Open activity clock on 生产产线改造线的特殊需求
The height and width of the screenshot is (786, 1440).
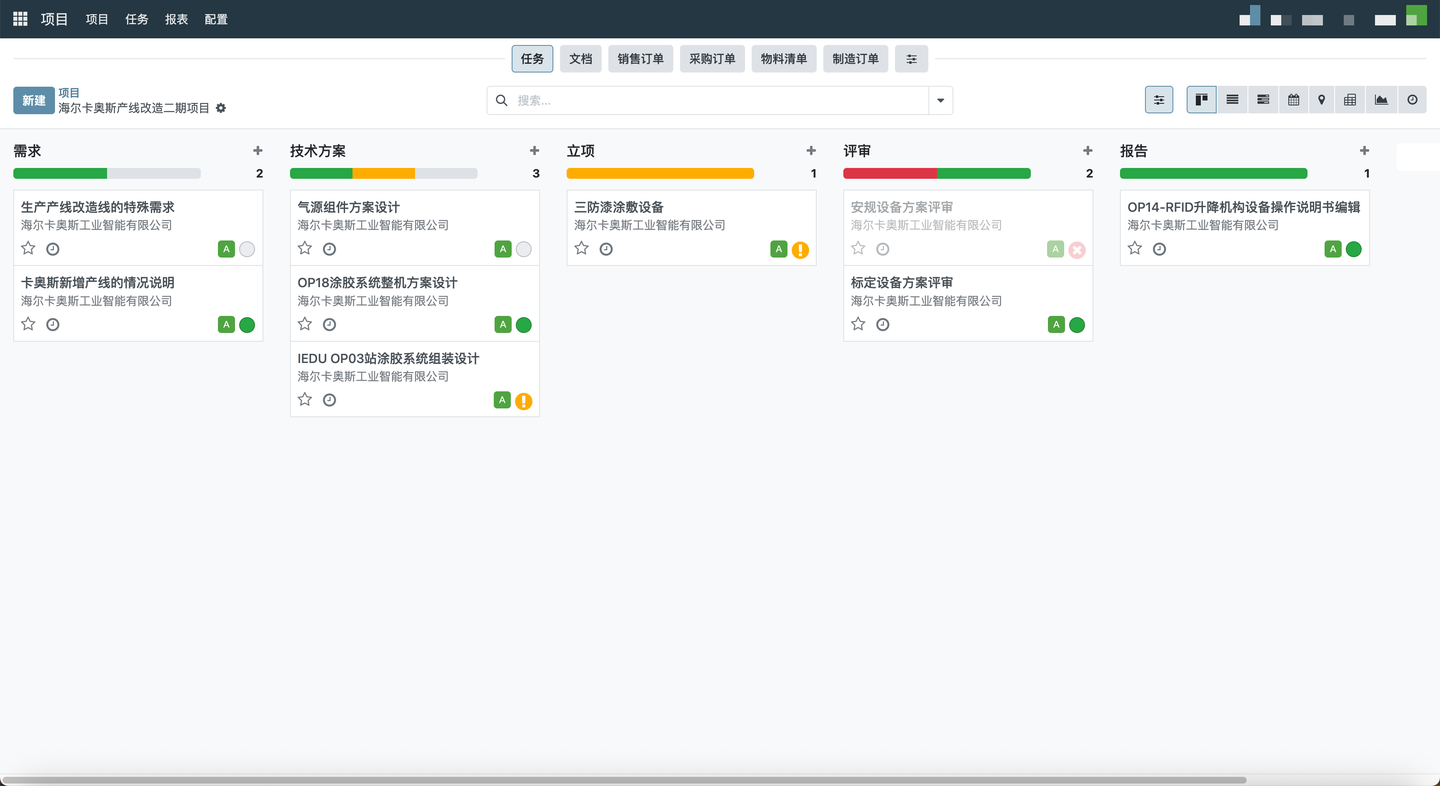tap(53, 249)
